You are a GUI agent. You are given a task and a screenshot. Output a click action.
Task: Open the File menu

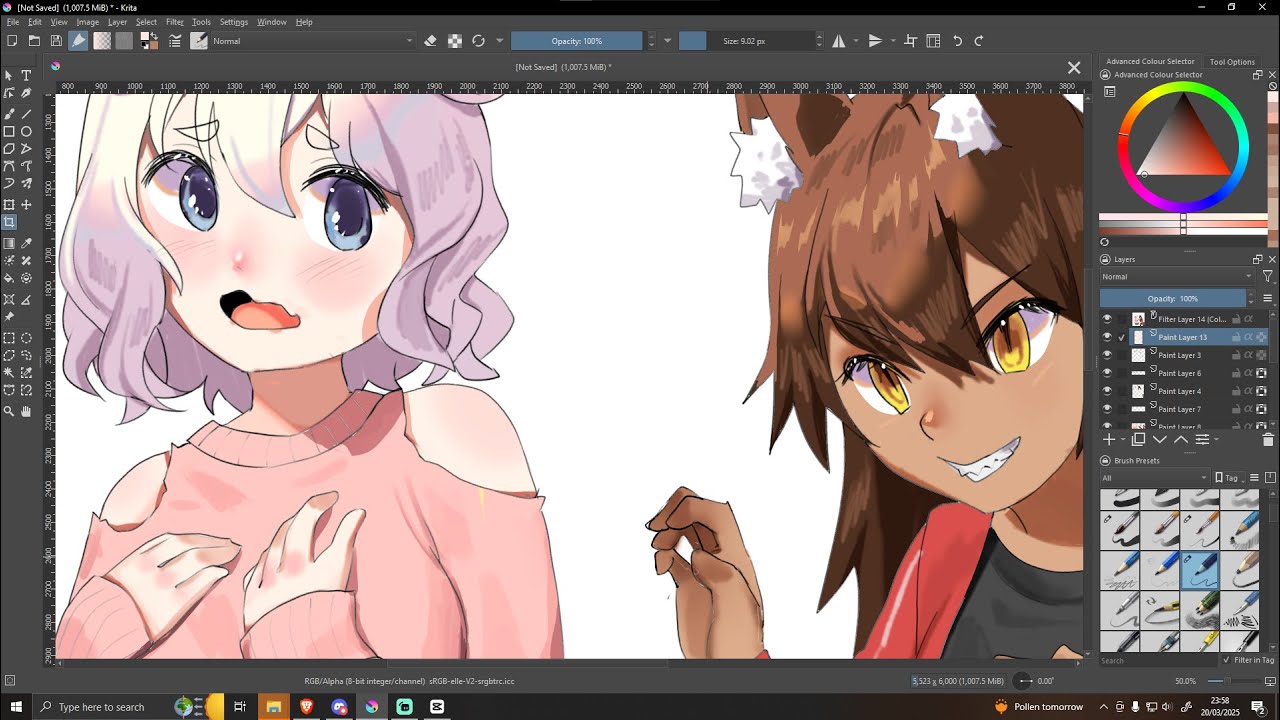[13, 22]
